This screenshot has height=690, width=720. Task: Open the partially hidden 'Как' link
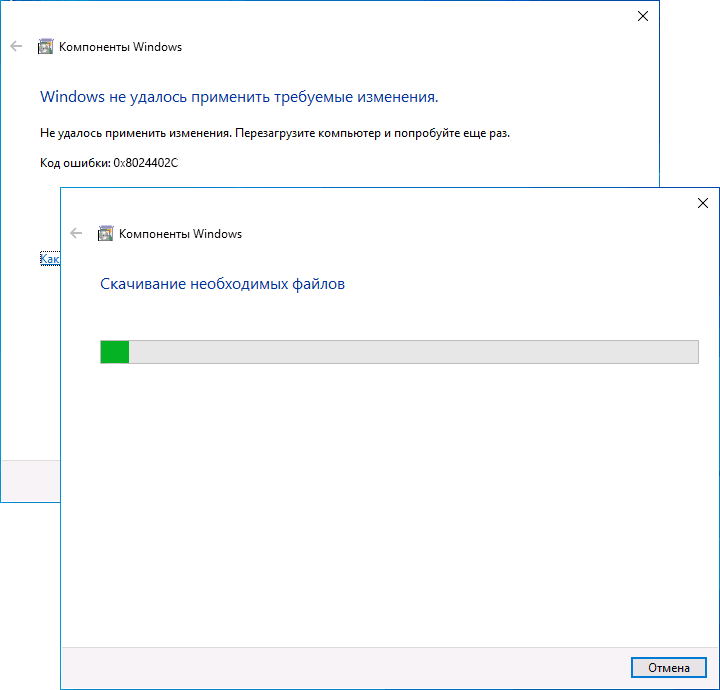50,259
